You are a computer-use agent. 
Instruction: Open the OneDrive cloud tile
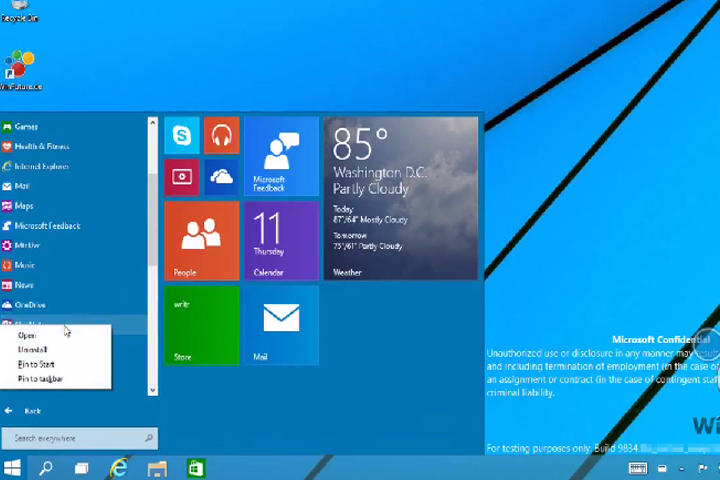coord(221,177)
